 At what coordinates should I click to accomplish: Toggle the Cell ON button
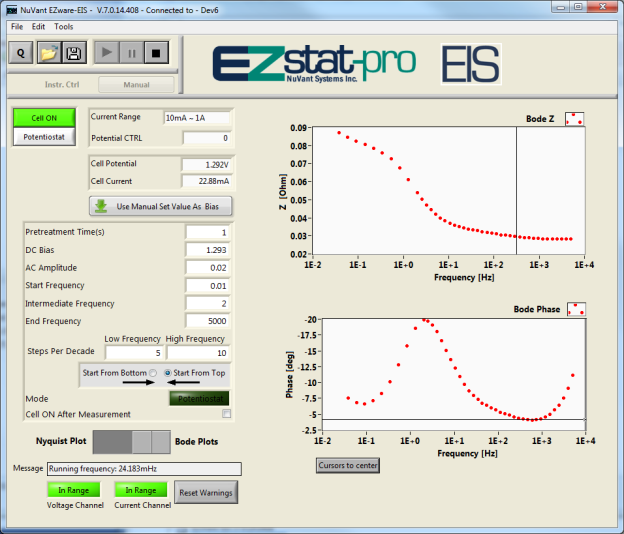(x=44, y=118)
